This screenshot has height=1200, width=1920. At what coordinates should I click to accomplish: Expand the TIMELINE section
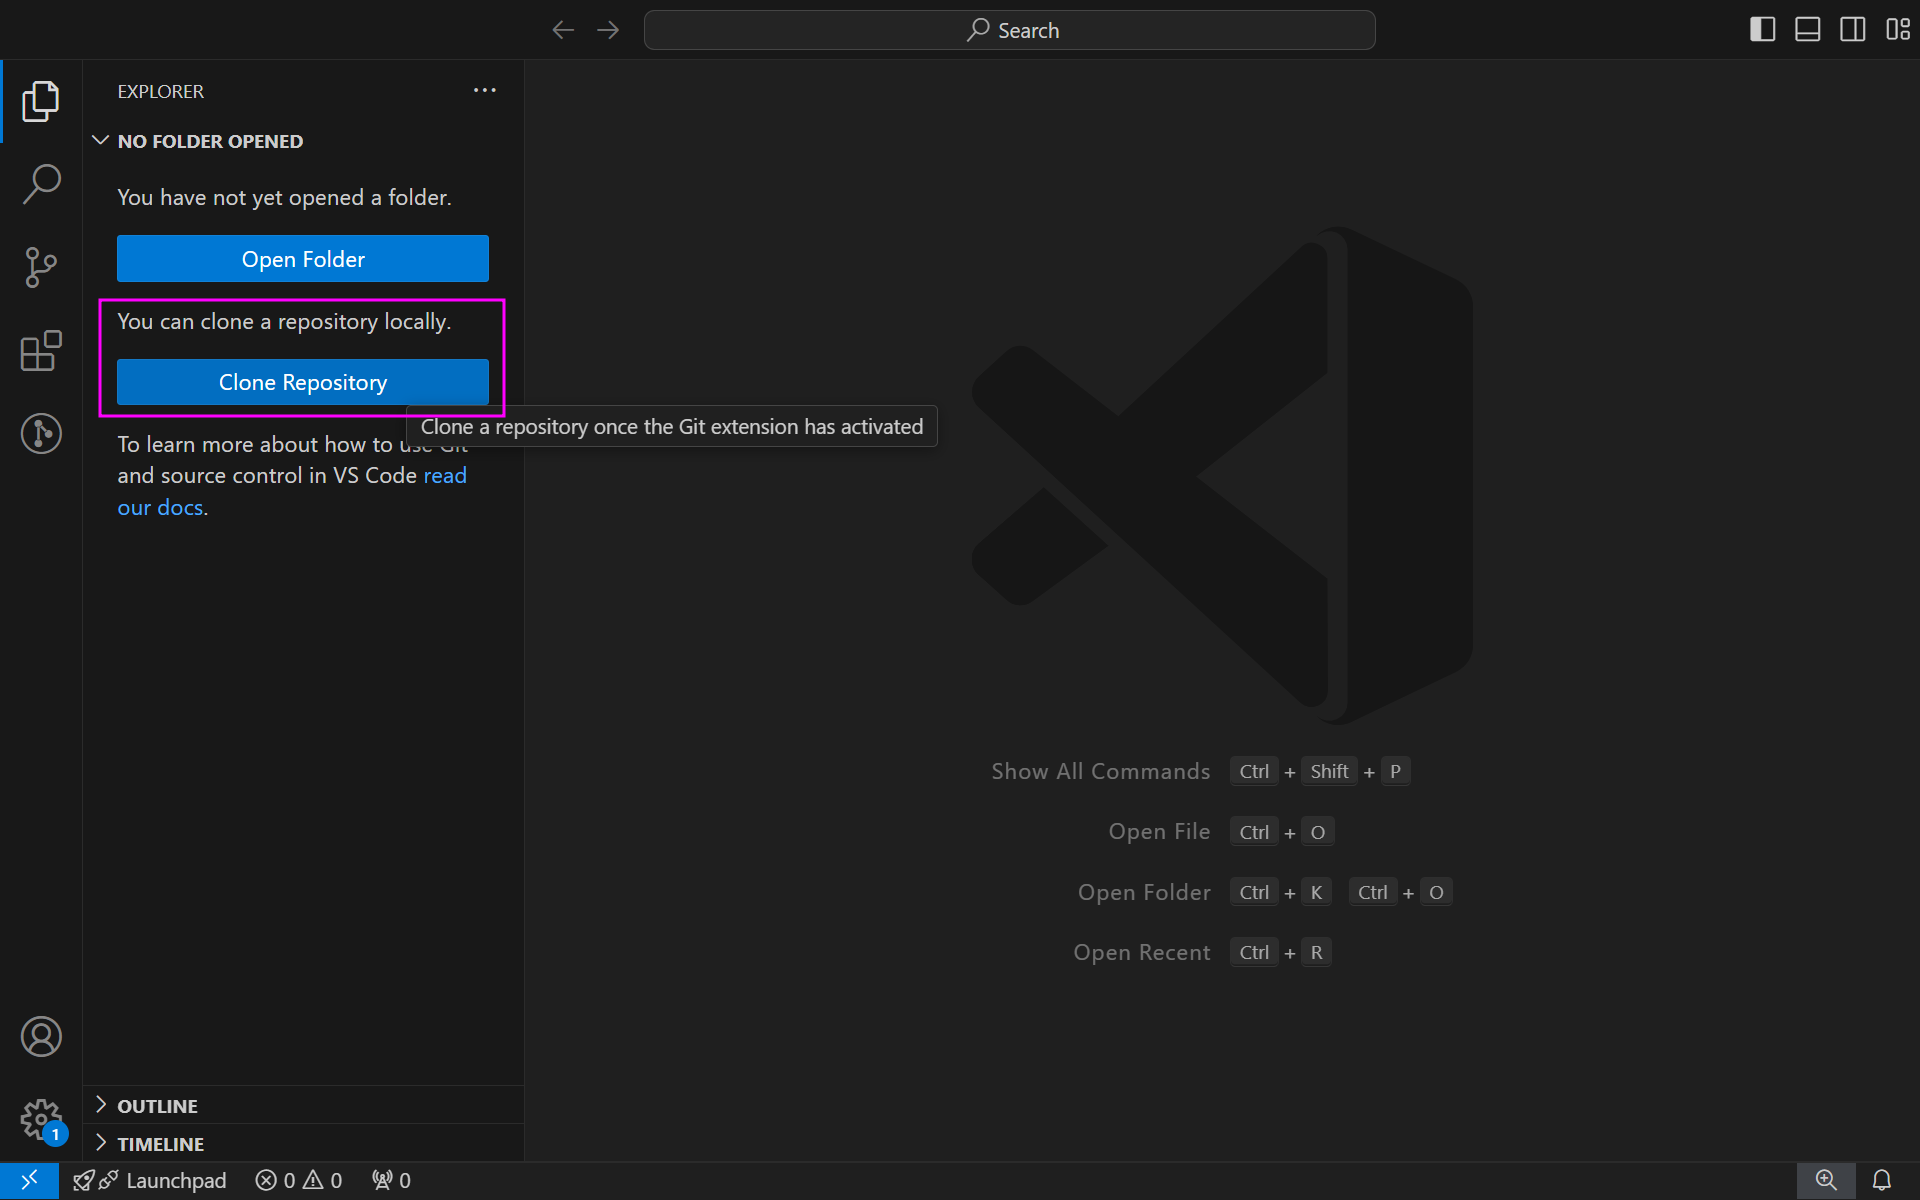(303, 1144)
